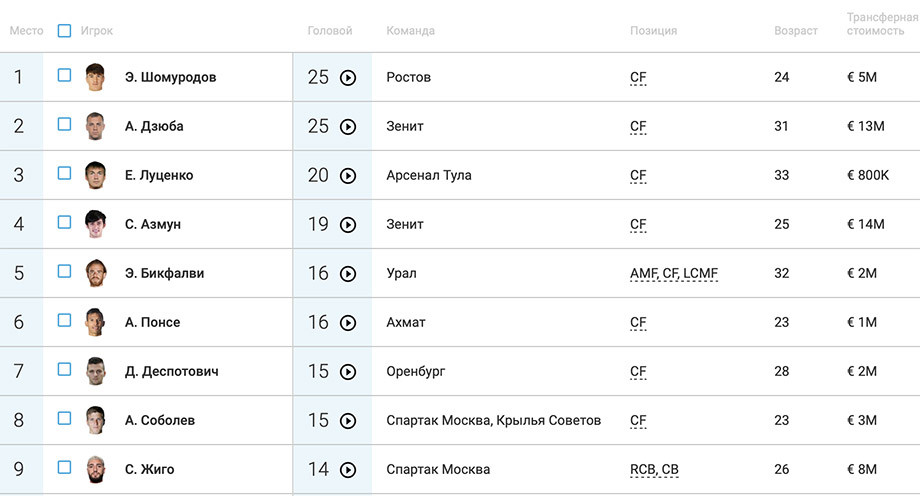Check the box for Э. Шомуродов
Screen dimensions: 920x496
pyautogui.click(x=65, y=75)
